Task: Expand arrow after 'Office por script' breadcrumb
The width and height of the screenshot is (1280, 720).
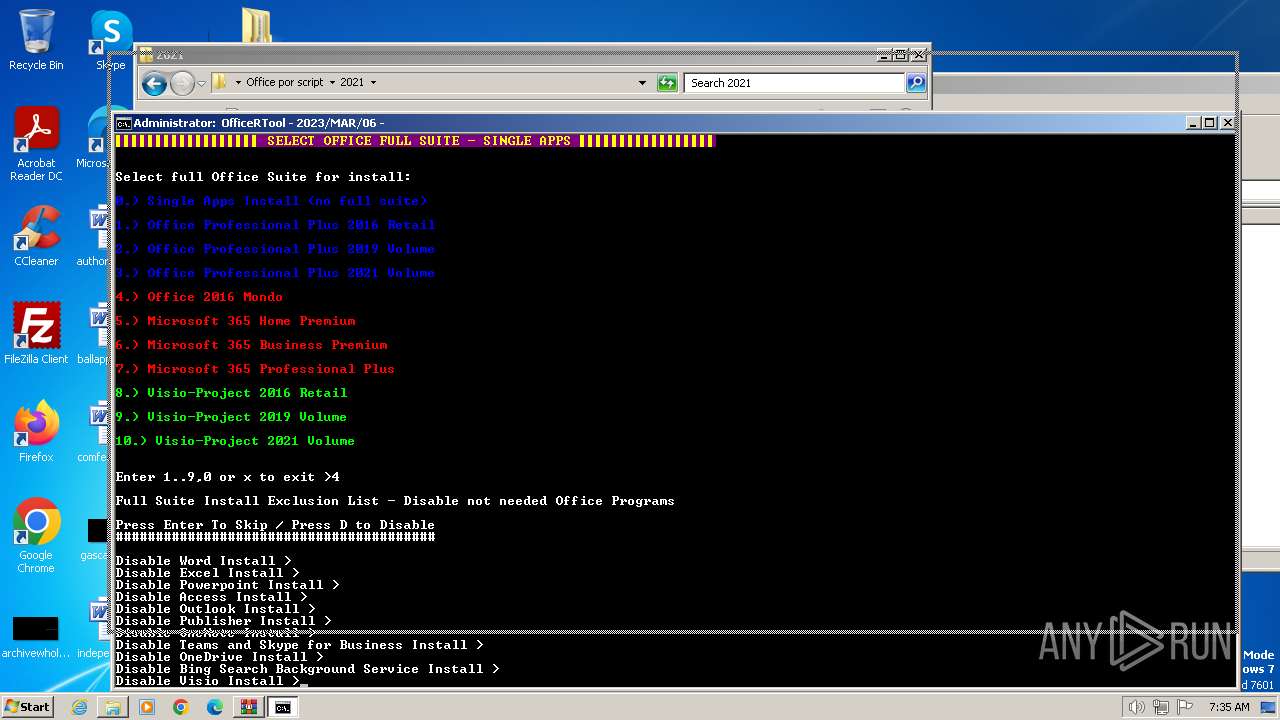Action: coord(332,83)
